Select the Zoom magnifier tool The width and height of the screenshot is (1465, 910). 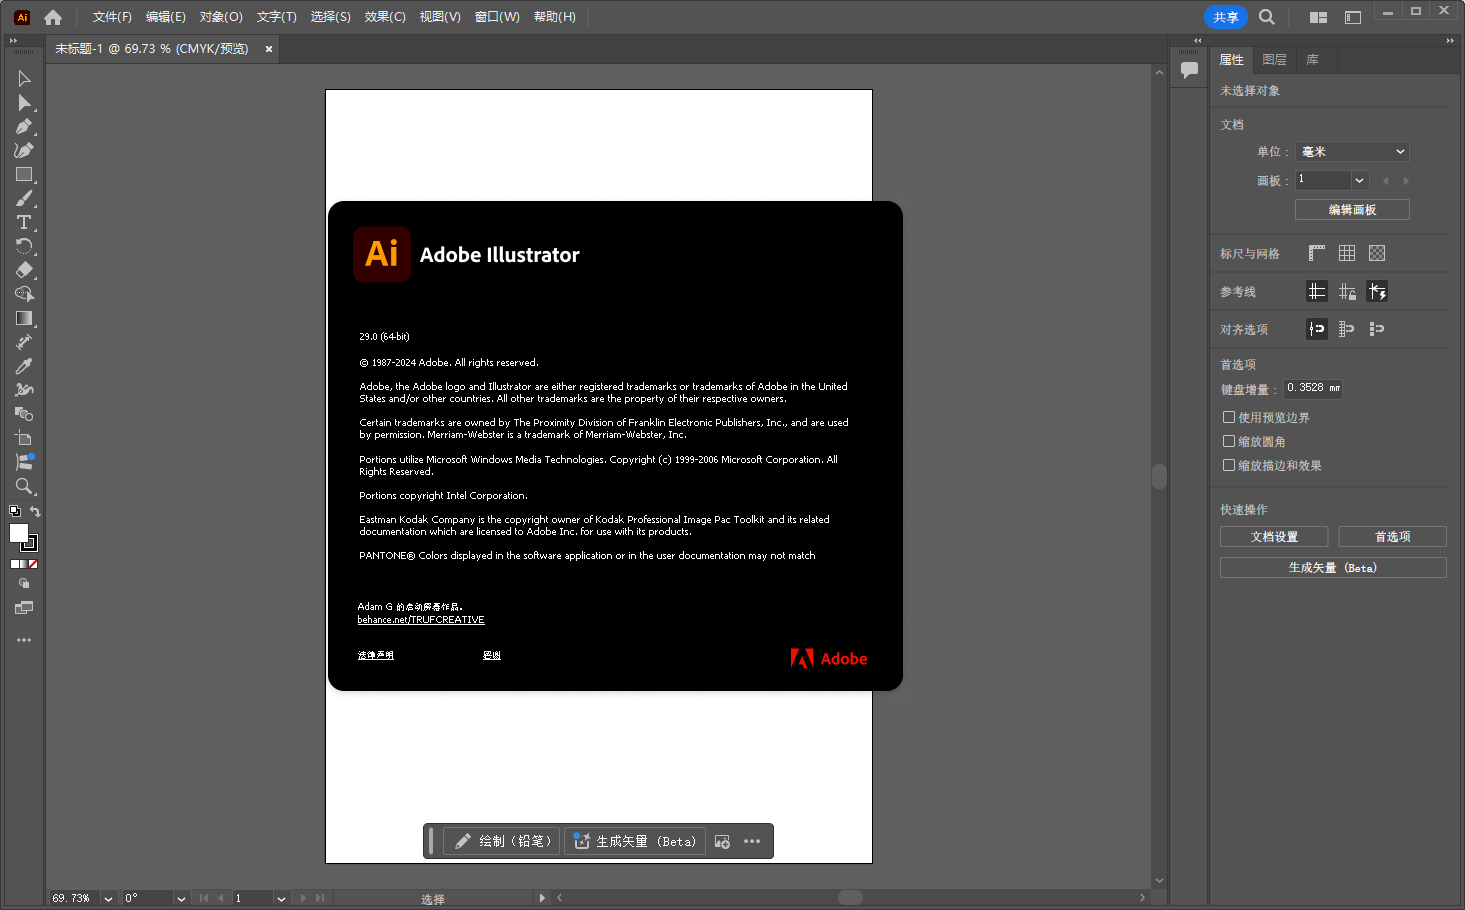[x=24, y=487]
